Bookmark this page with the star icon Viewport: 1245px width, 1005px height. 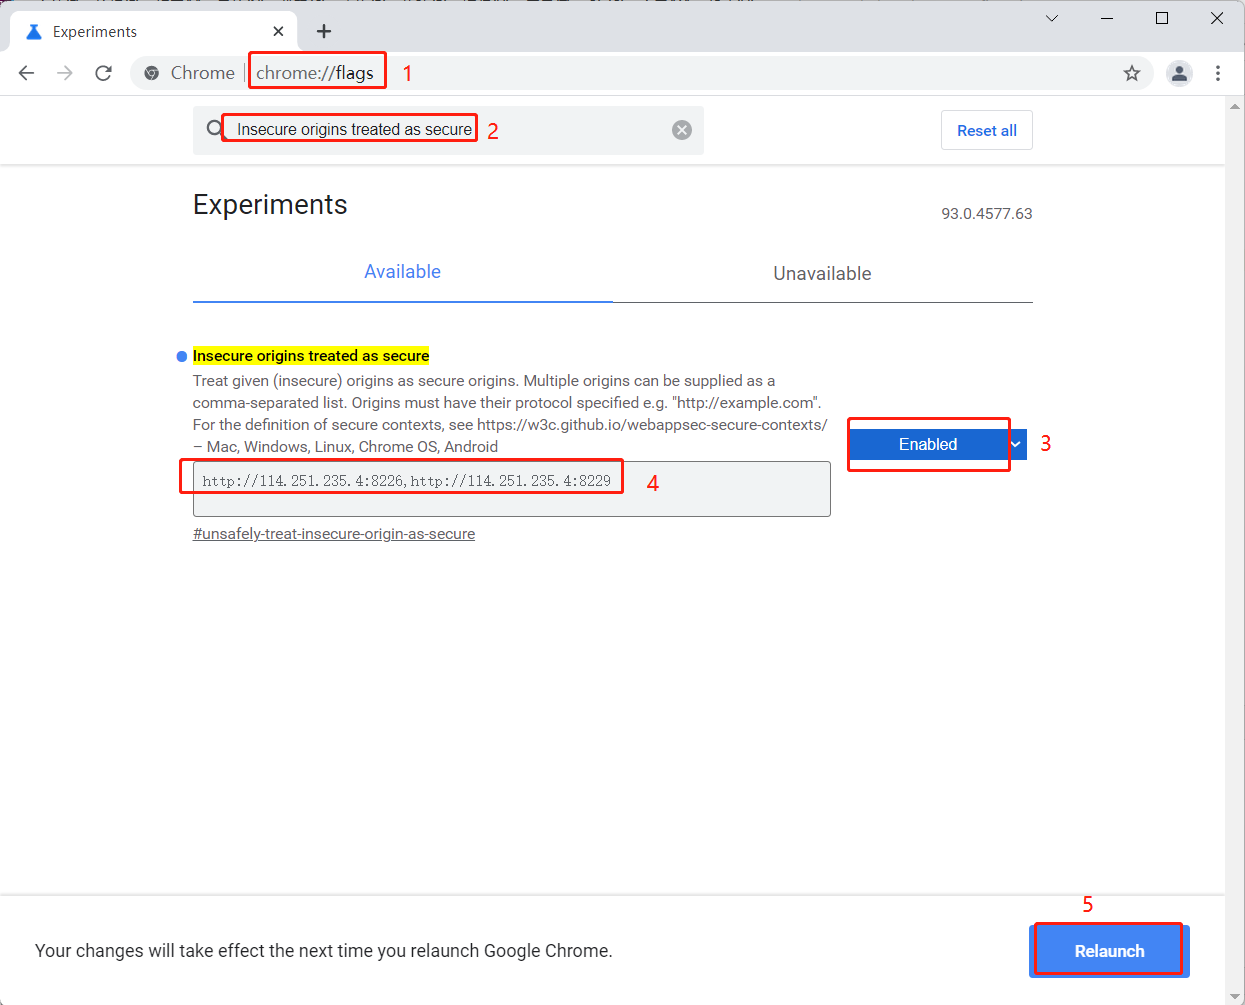pyautogui.click(x=1131, y=73)
